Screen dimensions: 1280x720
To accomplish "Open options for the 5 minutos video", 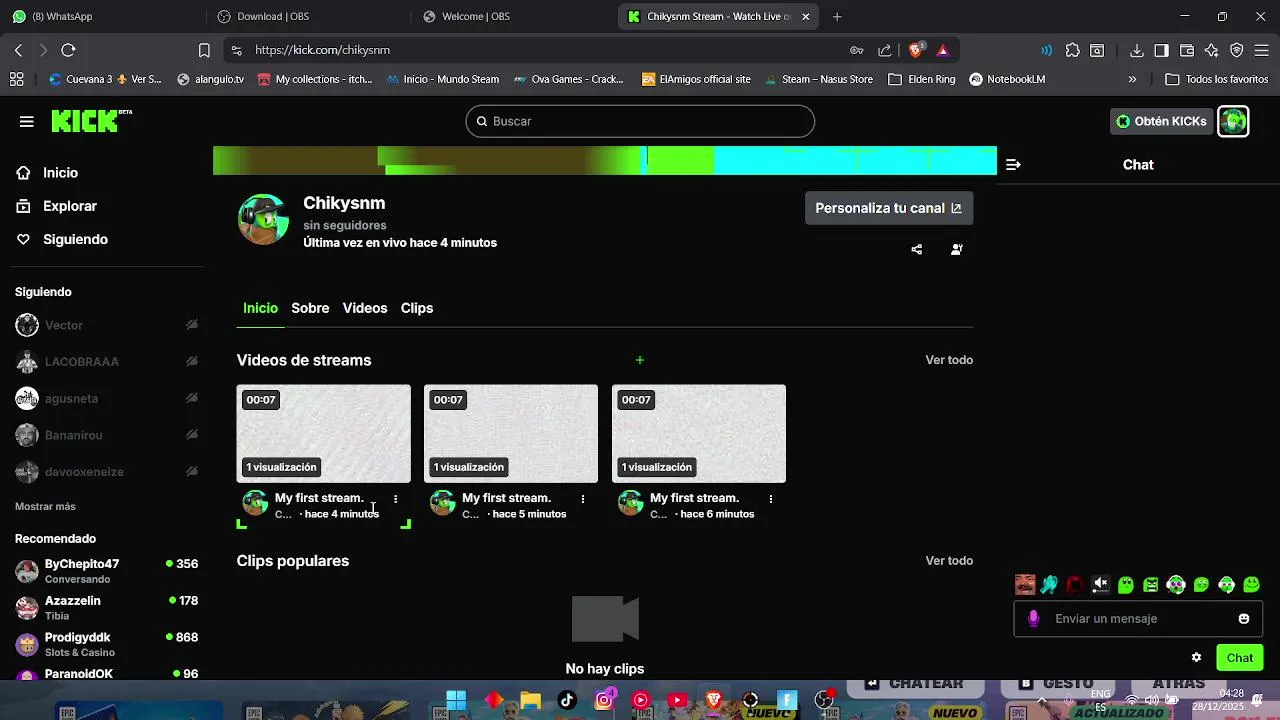I will 583,498.
